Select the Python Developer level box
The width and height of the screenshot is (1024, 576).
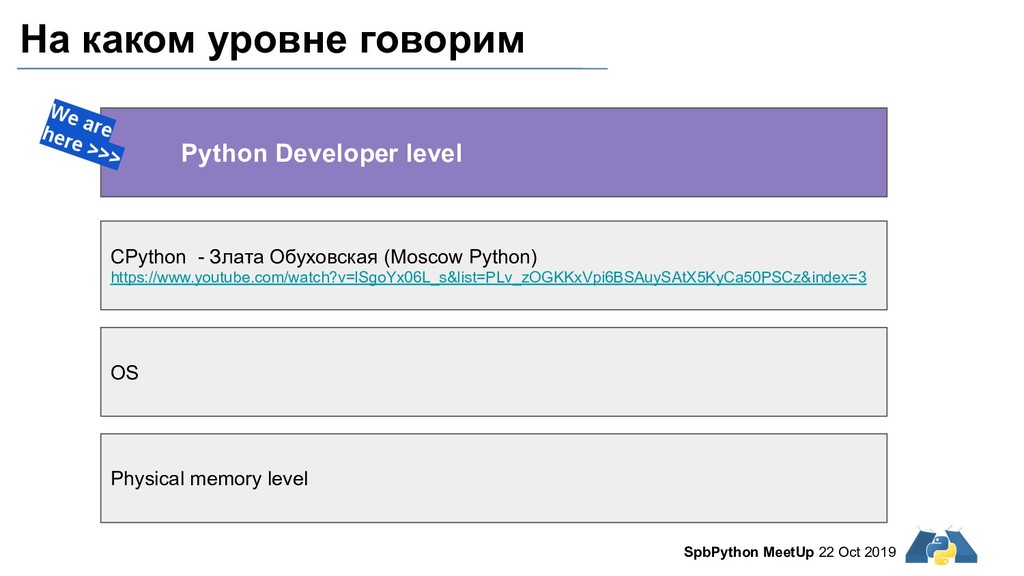(x=494, y=152)
